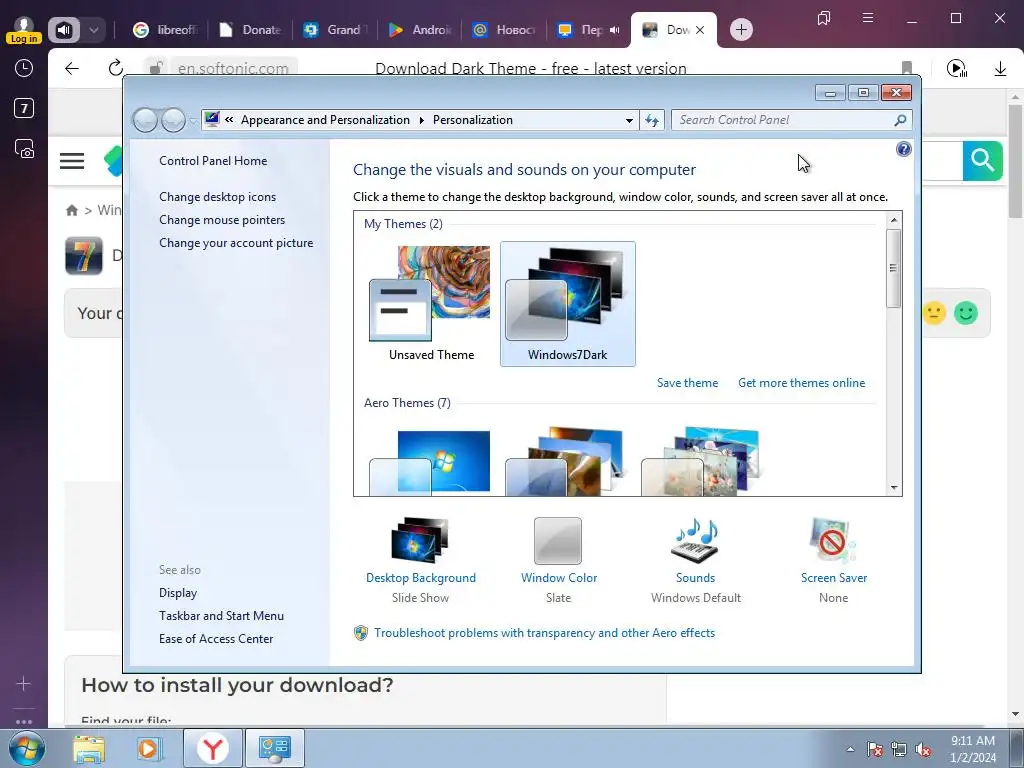Click Appearance and Personalization breadcrumb
The image size is (1024, 768).
[x=325, y=120]
